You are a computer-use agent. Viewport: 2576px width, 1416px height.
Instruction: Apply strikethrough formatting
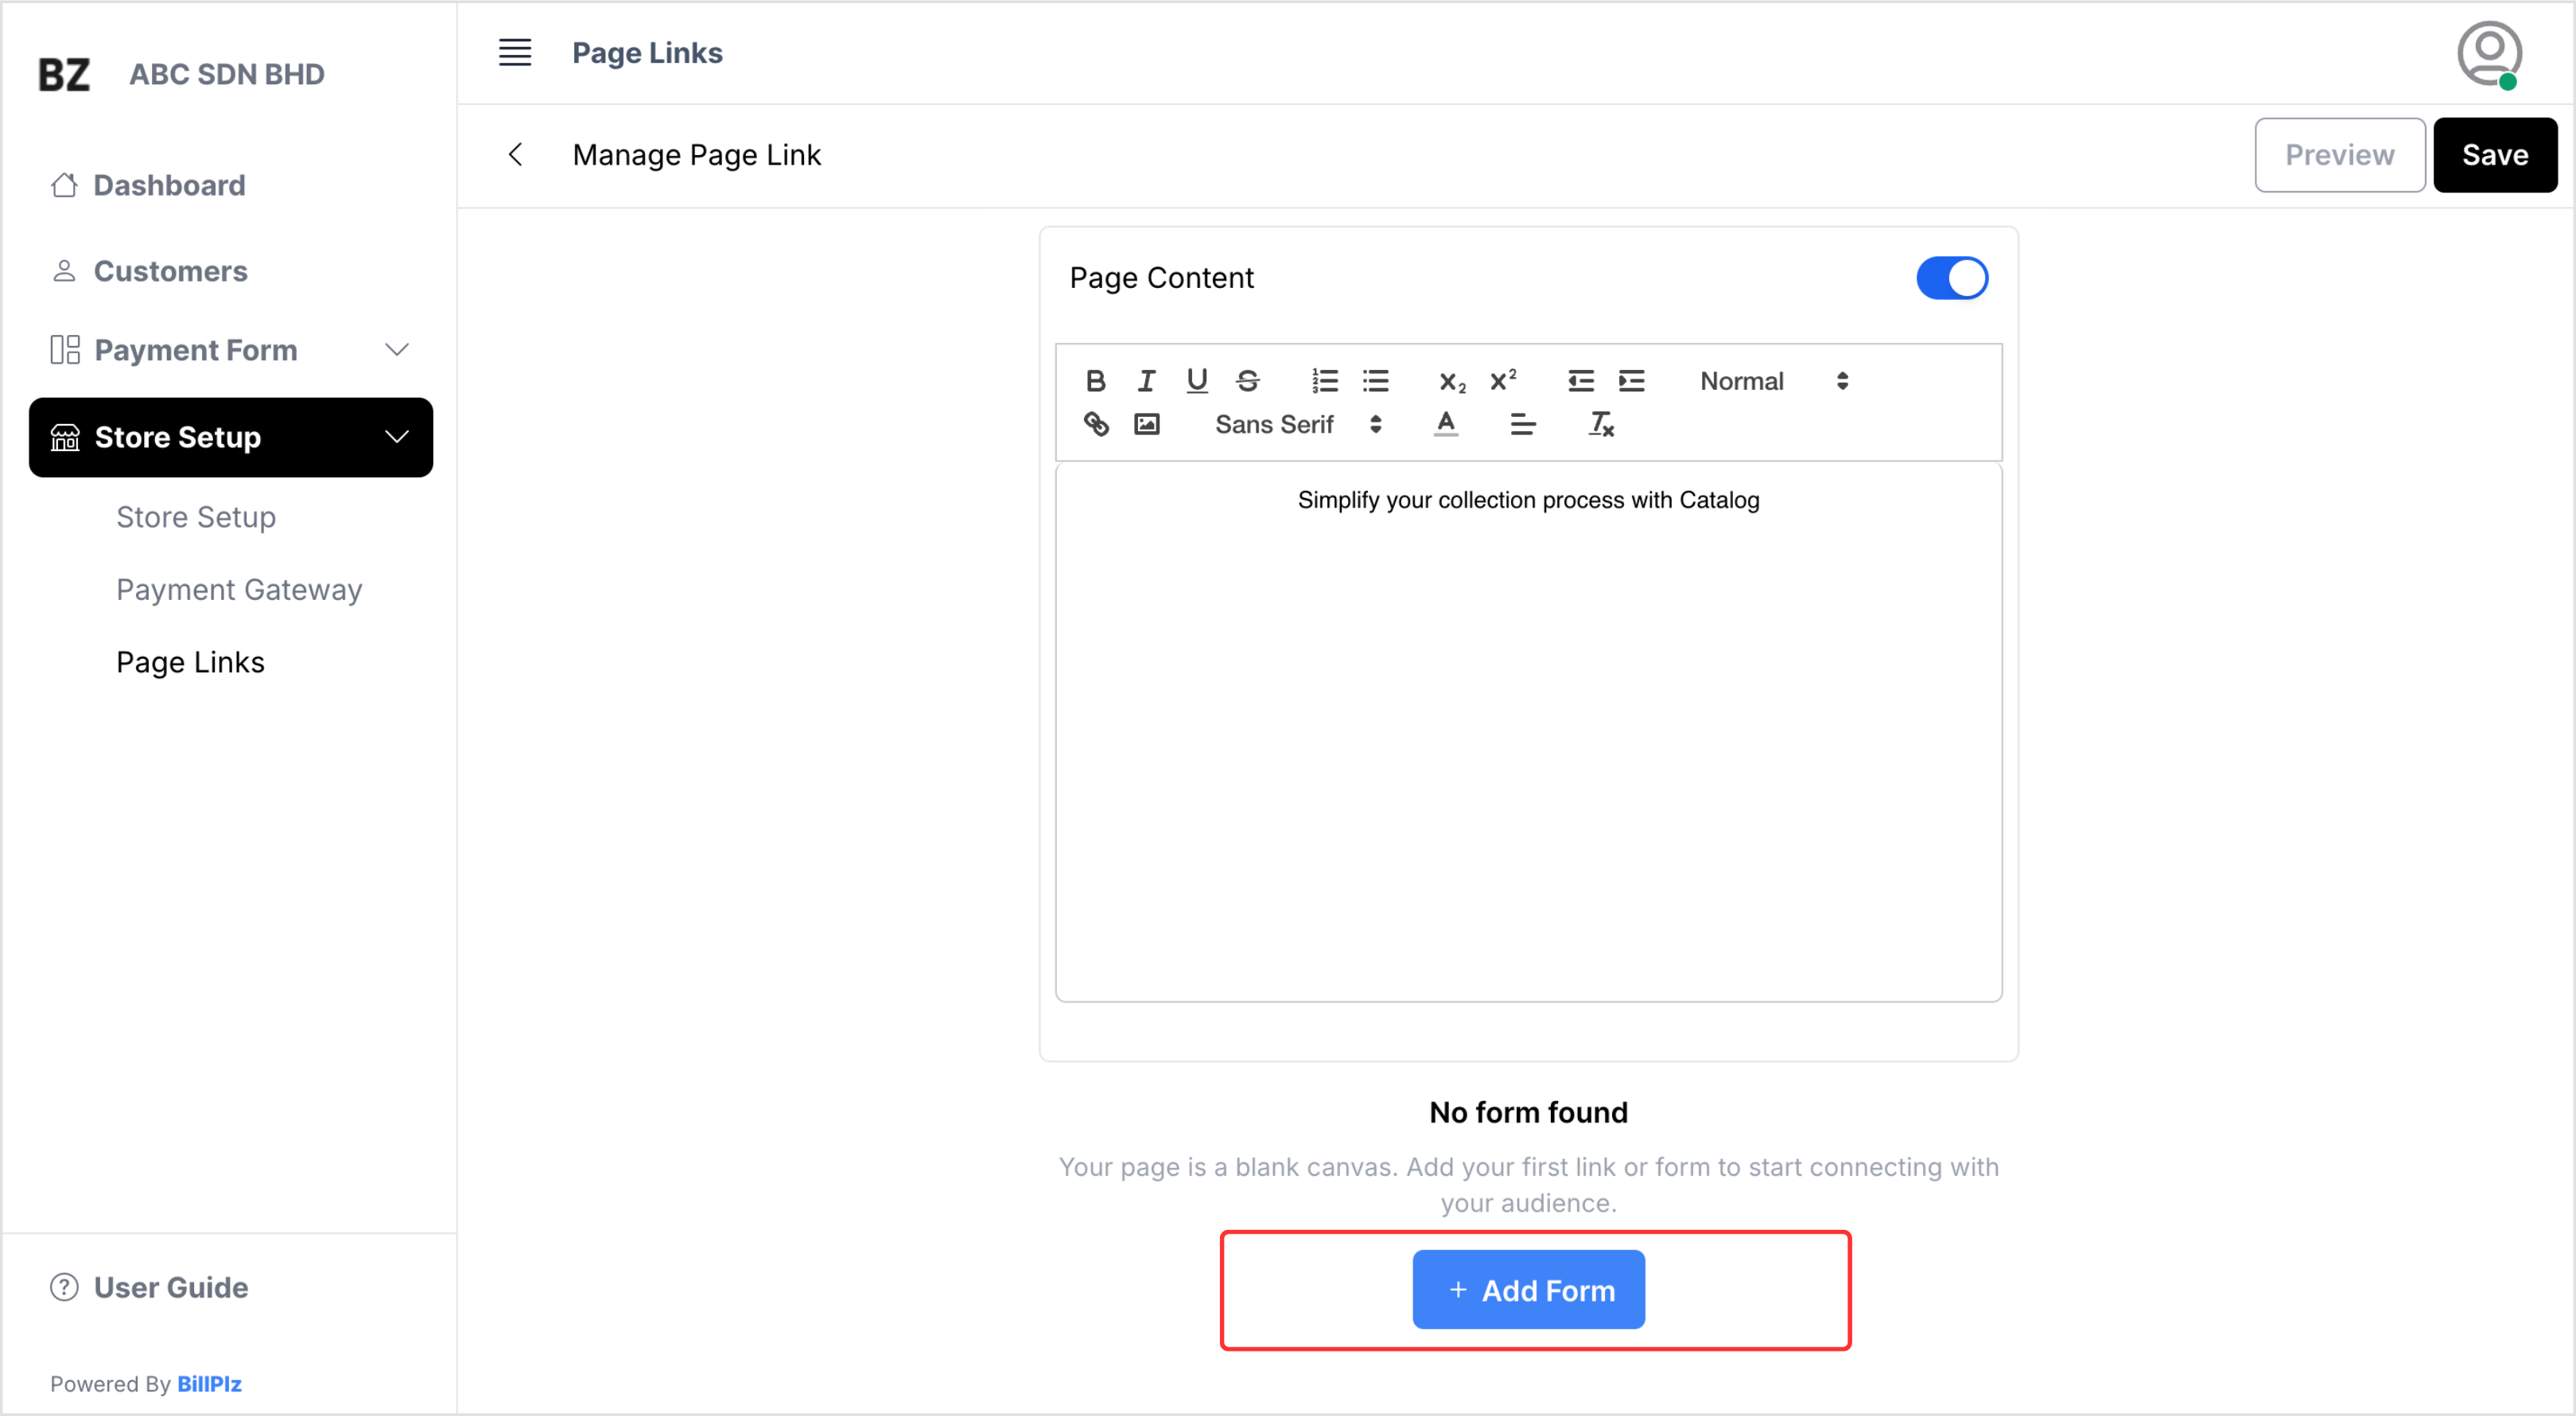pyautogui.click(x=1248, y=380)
